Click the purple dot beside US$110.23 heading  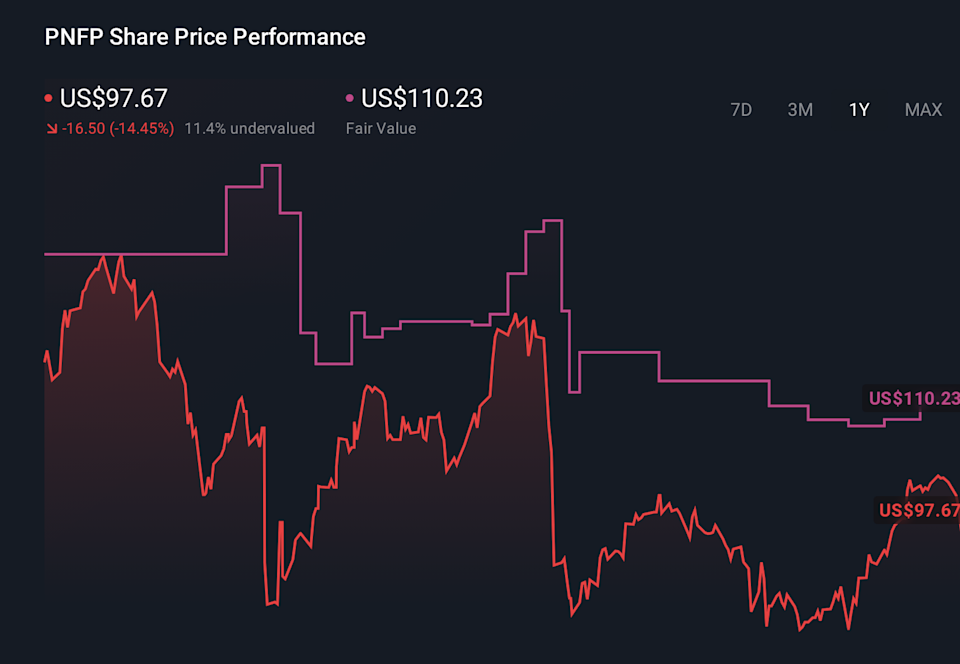tap(350, 99)
